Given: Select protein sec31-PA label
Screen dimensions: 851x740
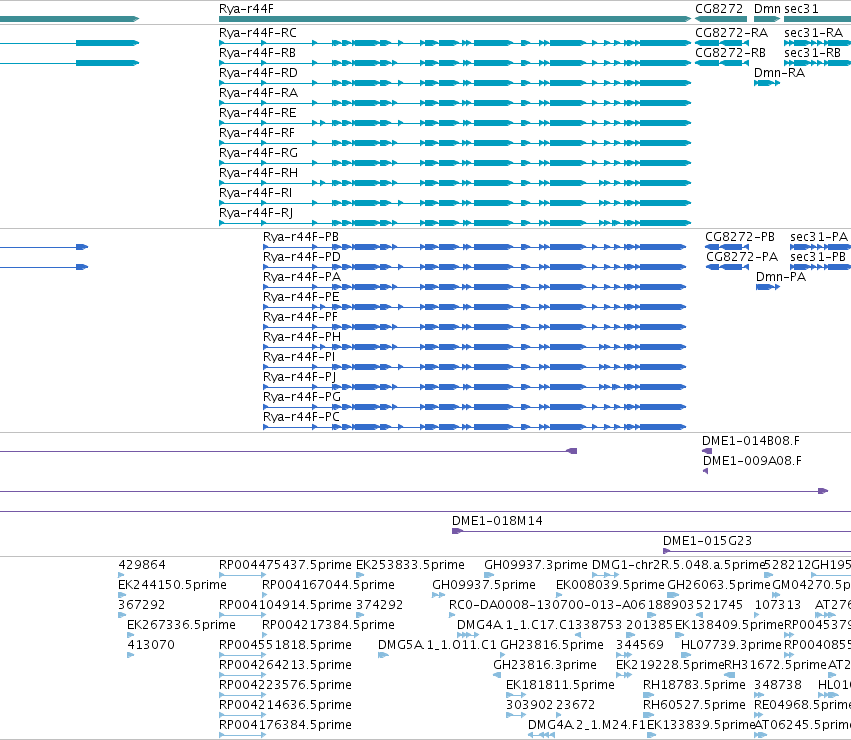Looking at the screenshot, I should tap(819, 237).
